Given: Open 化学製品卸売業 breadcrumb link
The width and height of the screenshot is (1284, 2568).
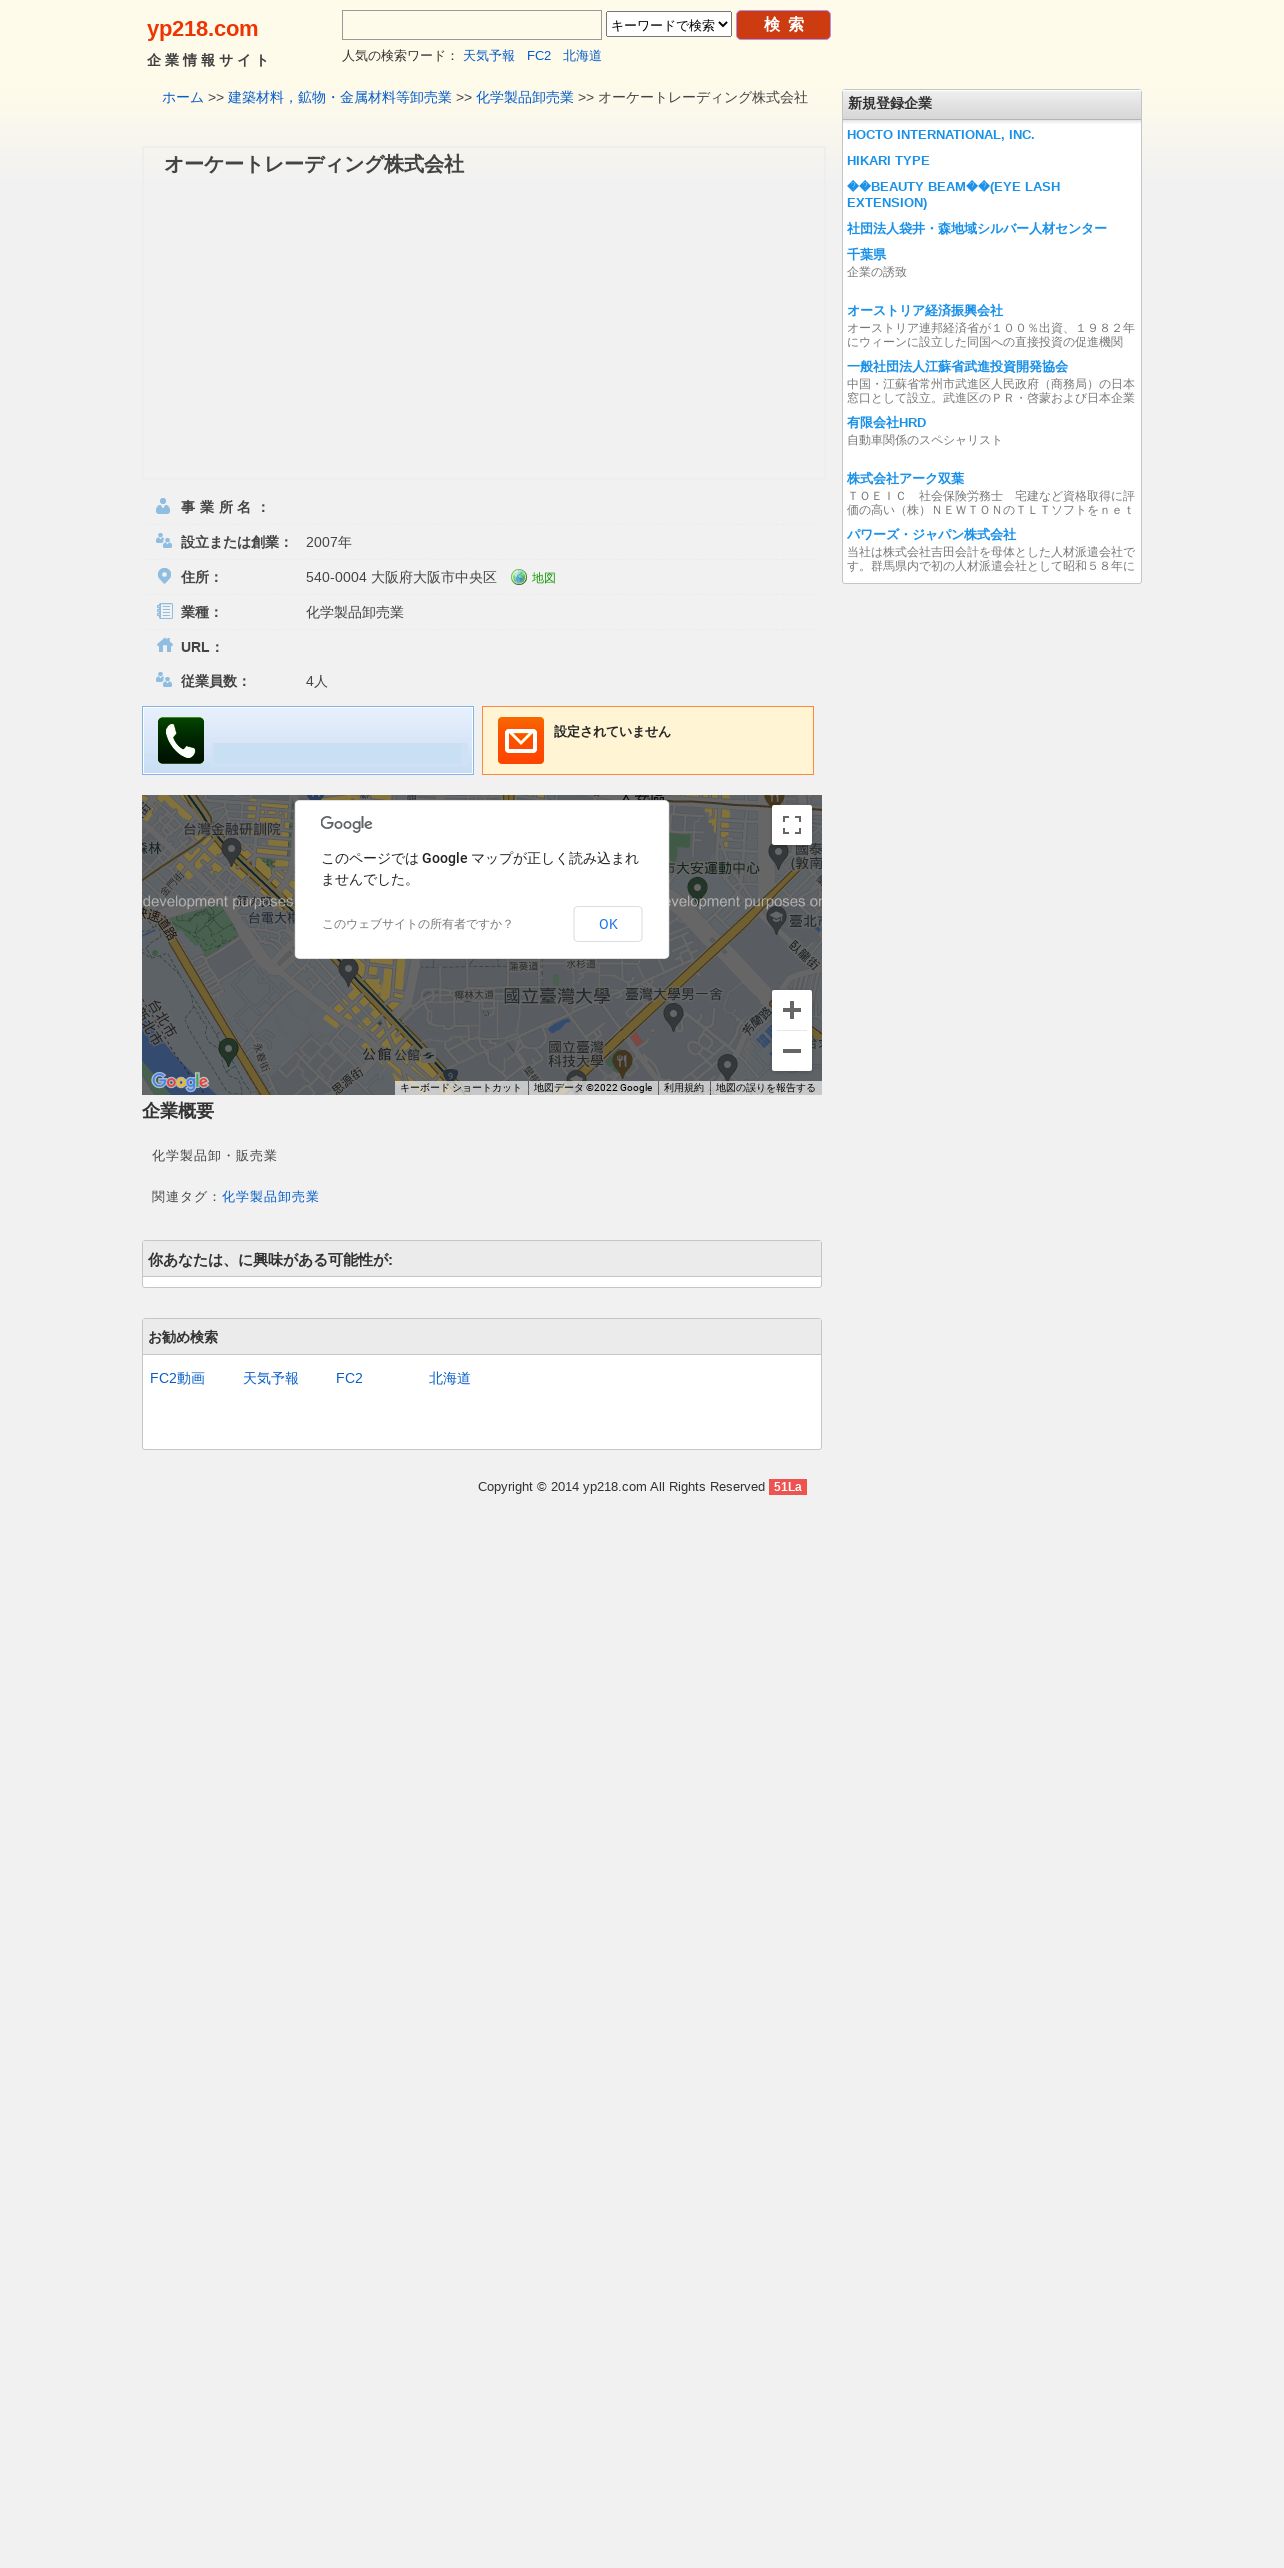Looking at the screenshot, I should (x=525, y=97).
